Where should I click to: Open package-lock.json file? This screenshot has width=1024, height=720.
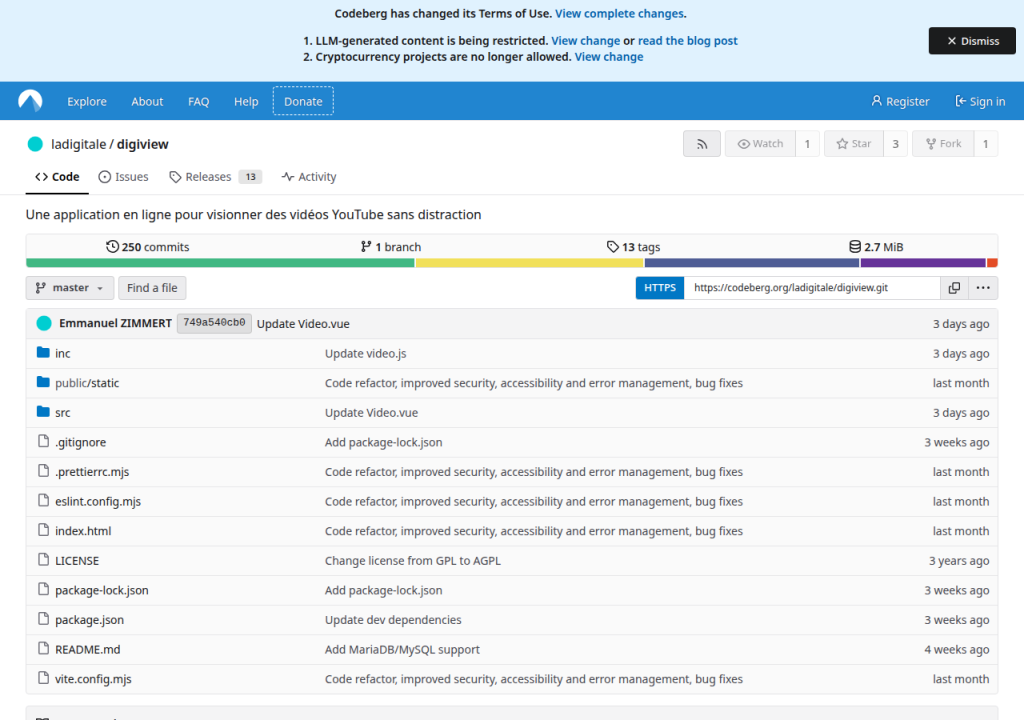pos(102,590)
